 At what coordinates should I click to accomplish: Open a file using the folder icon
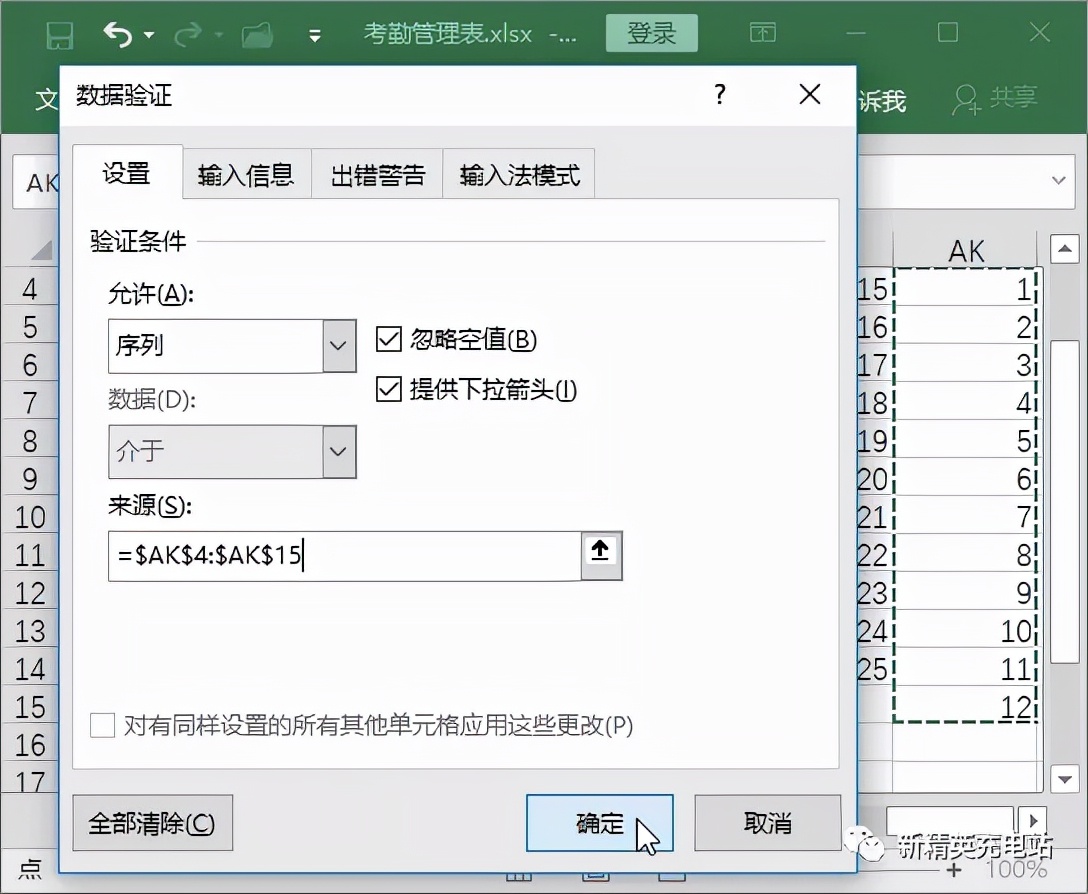[257, 33]
